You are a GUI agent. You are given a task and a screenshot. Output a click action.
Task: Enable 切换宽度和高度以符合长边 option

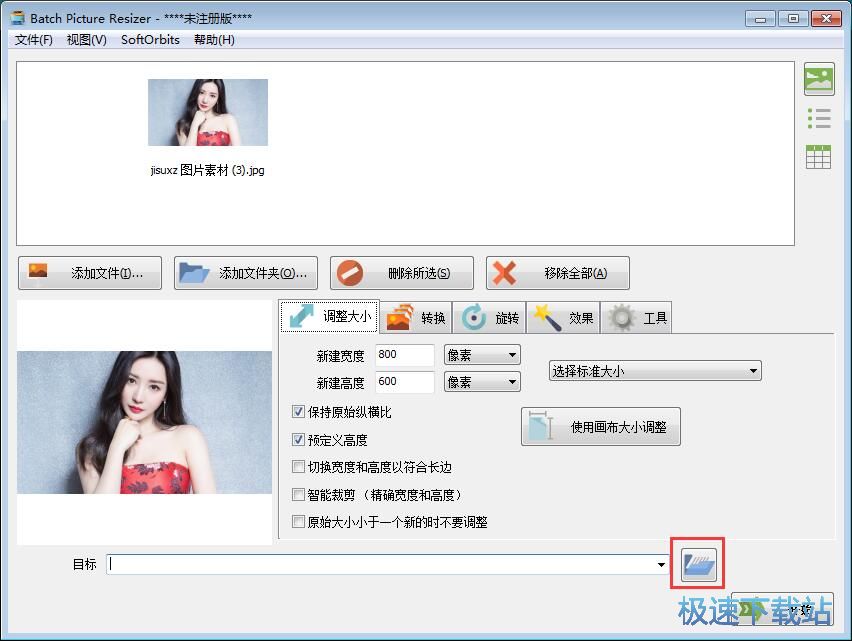point(298,466)
